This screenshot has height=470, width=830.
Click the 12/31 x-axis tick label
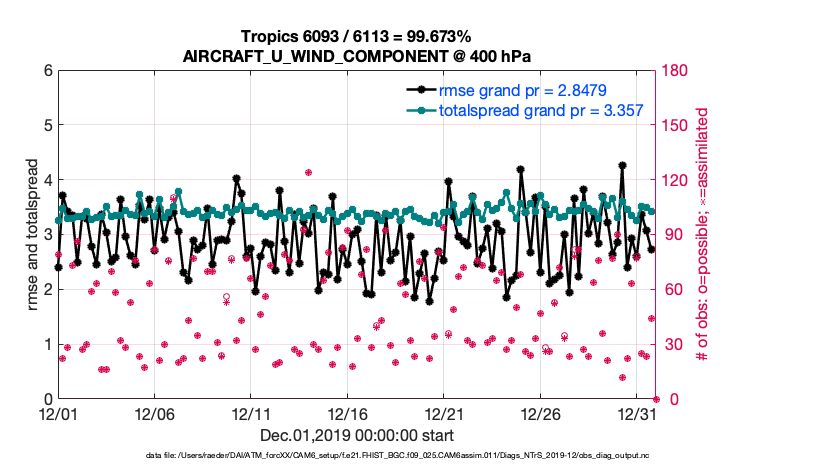[x=637, y=413]
